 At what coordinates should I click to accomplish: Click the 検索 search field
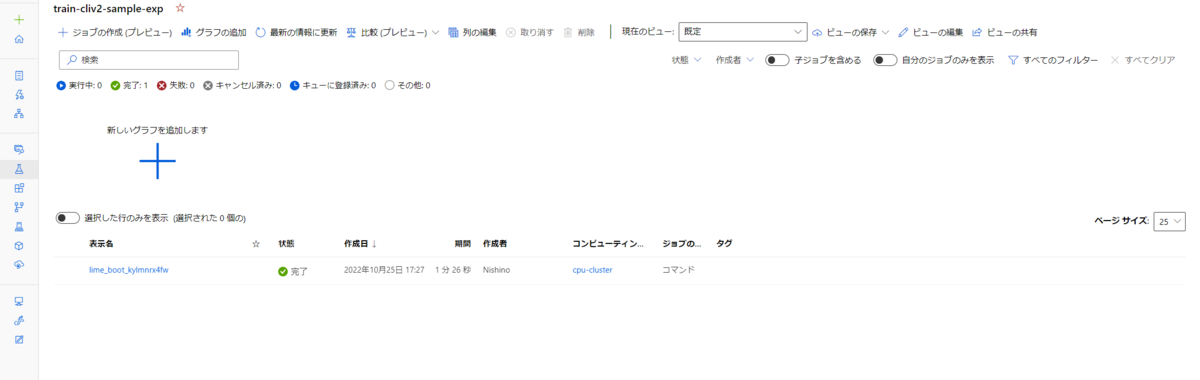148,60
